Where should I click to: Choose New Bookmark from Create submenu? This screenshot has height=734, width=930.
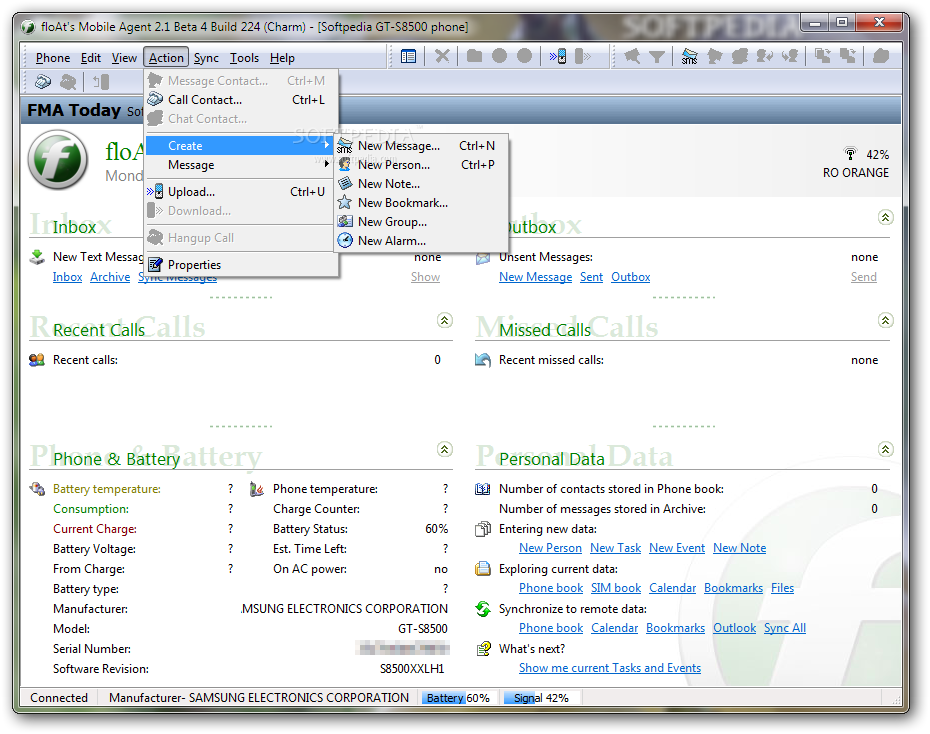pos(421,203)
